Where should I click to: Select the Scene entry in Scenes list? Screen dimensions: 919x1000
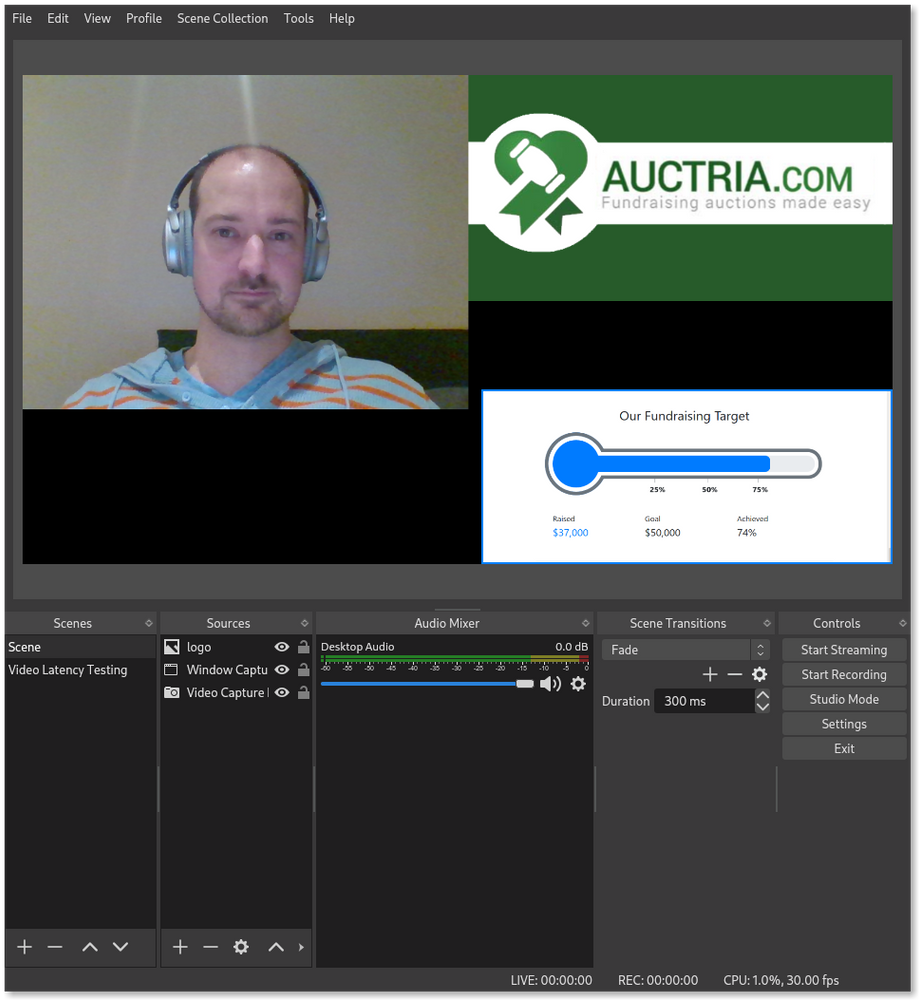pyautogui.click(x=80, y=647)
